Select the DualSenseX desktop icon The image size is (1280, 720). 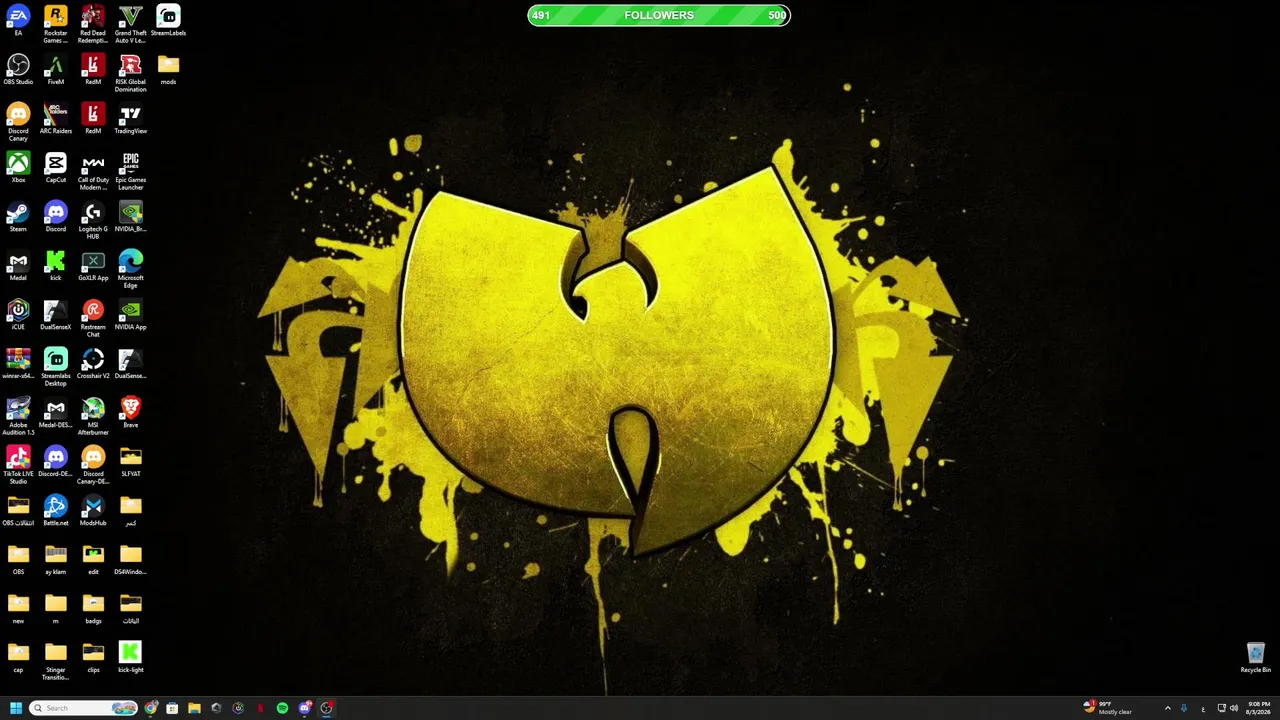(56, 315)
